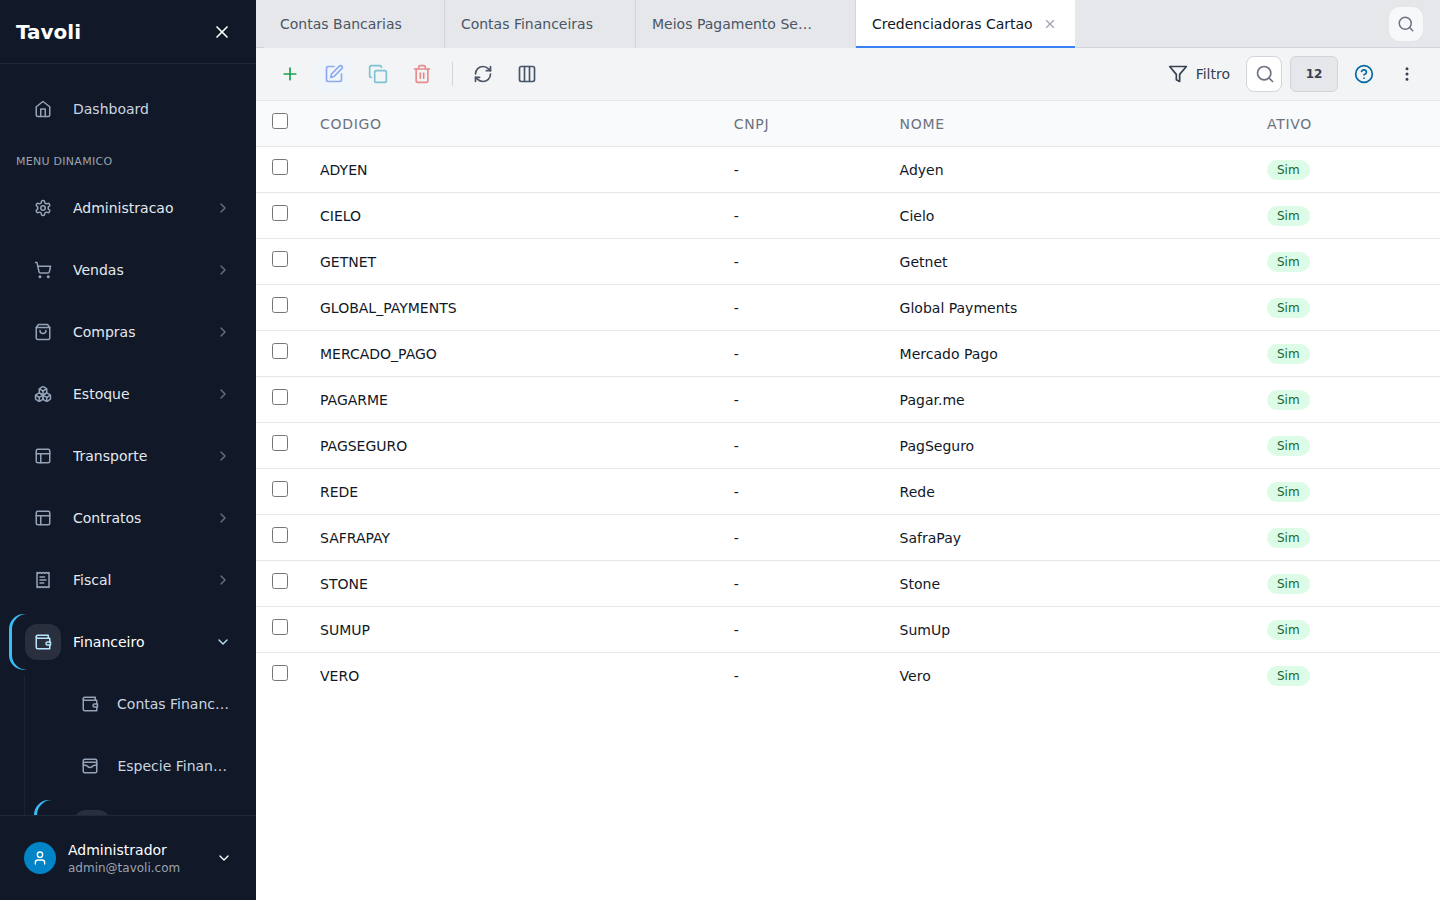Expand the Vendas menu chevron
Screen dimensions: 1440x900
click(x=223, y=270)
